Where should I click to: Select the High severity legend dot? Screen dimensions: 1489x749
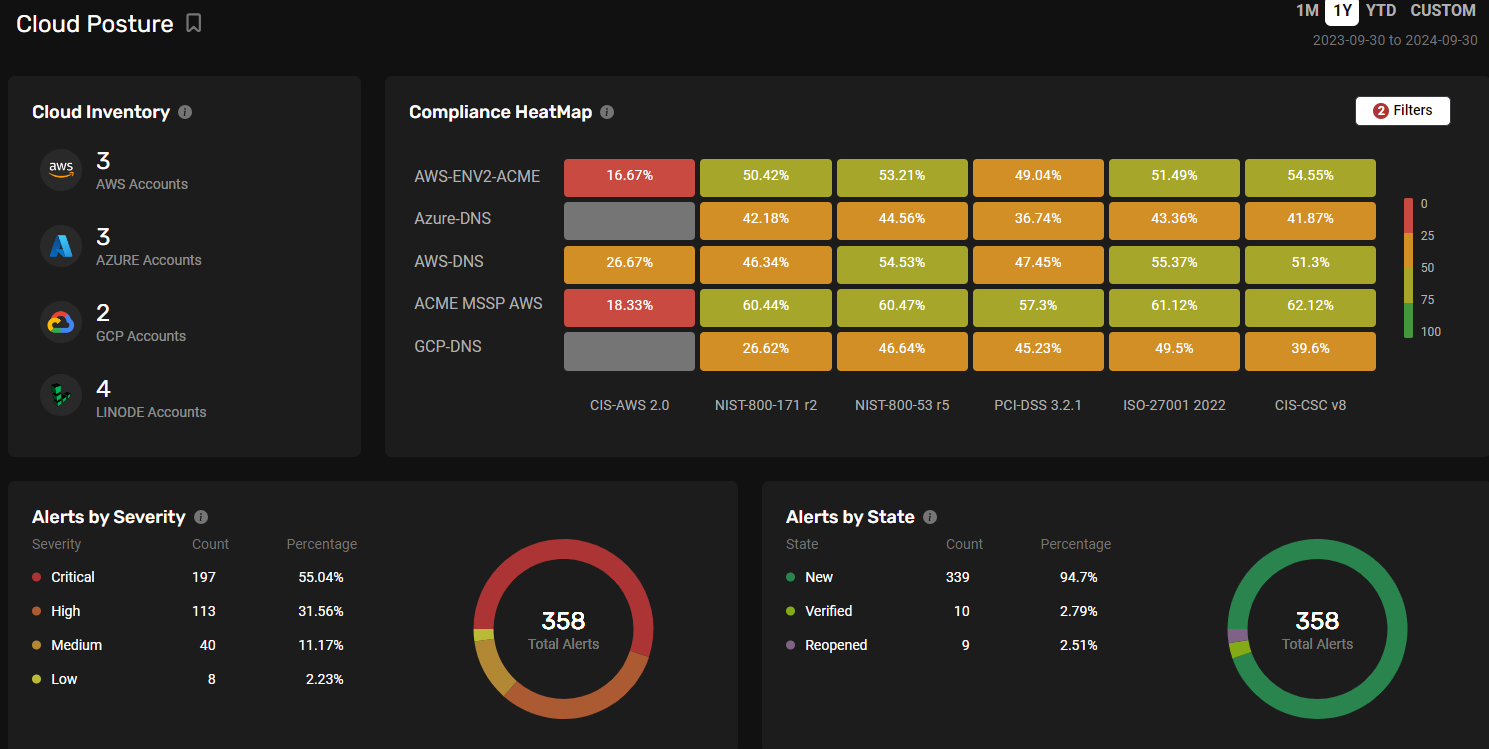[37, 611]
